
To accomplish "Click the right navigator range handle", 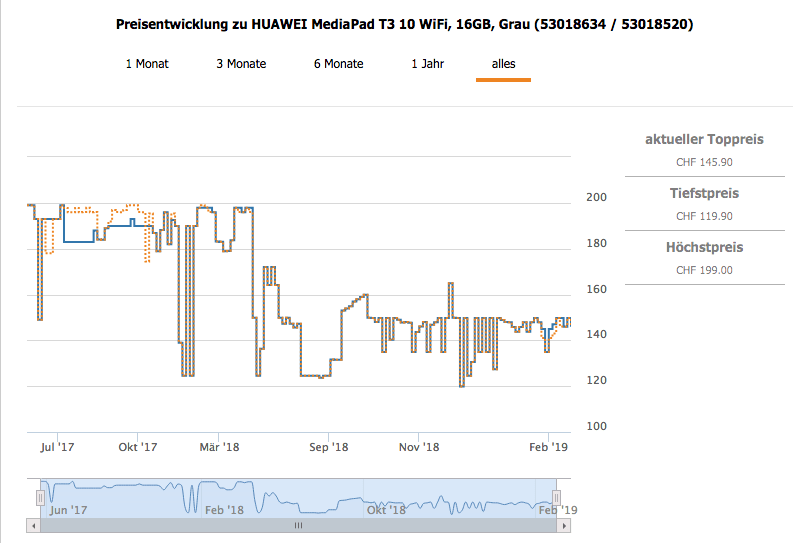I will [x=556, y=498].
